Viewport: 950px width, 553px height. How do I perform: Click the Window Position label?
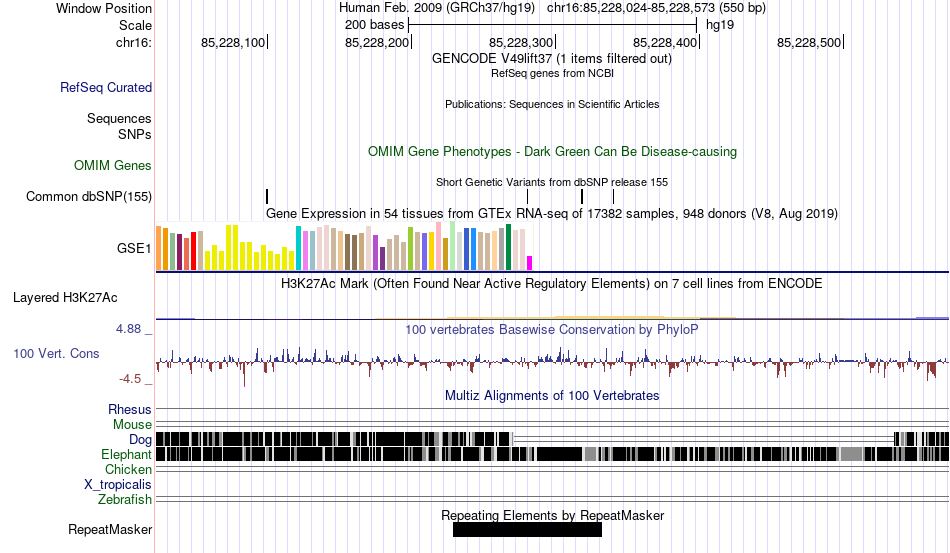pos(104,8)
